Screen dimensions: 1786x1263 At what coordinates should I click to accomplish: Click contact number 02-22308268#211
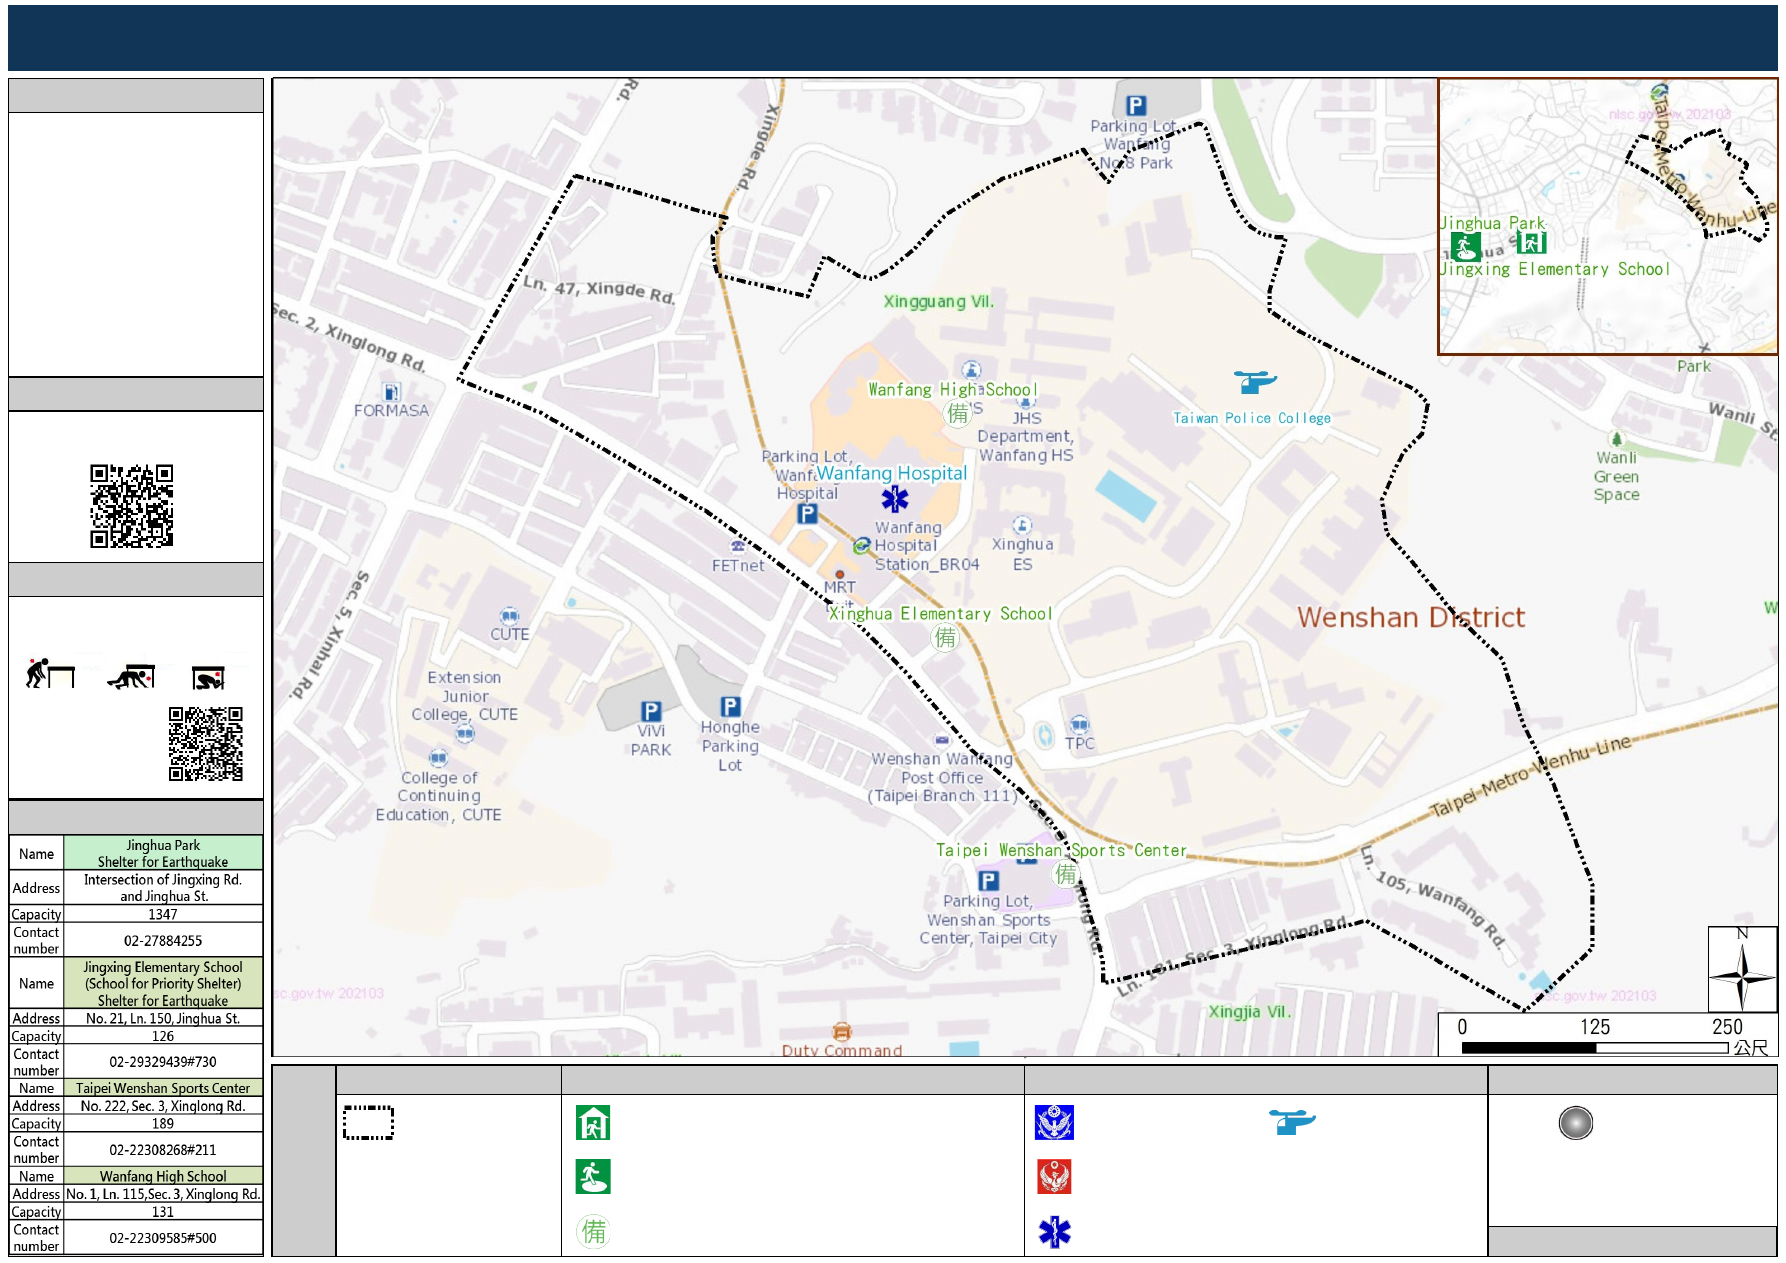pos(163,1150)
